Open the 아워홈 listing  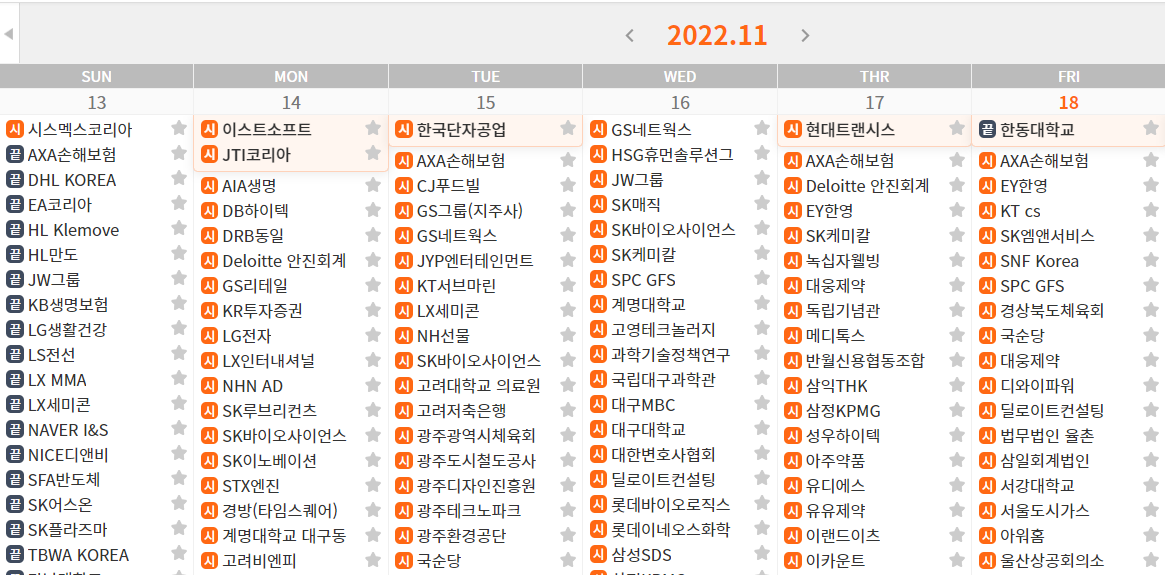tap(1021, 535)
